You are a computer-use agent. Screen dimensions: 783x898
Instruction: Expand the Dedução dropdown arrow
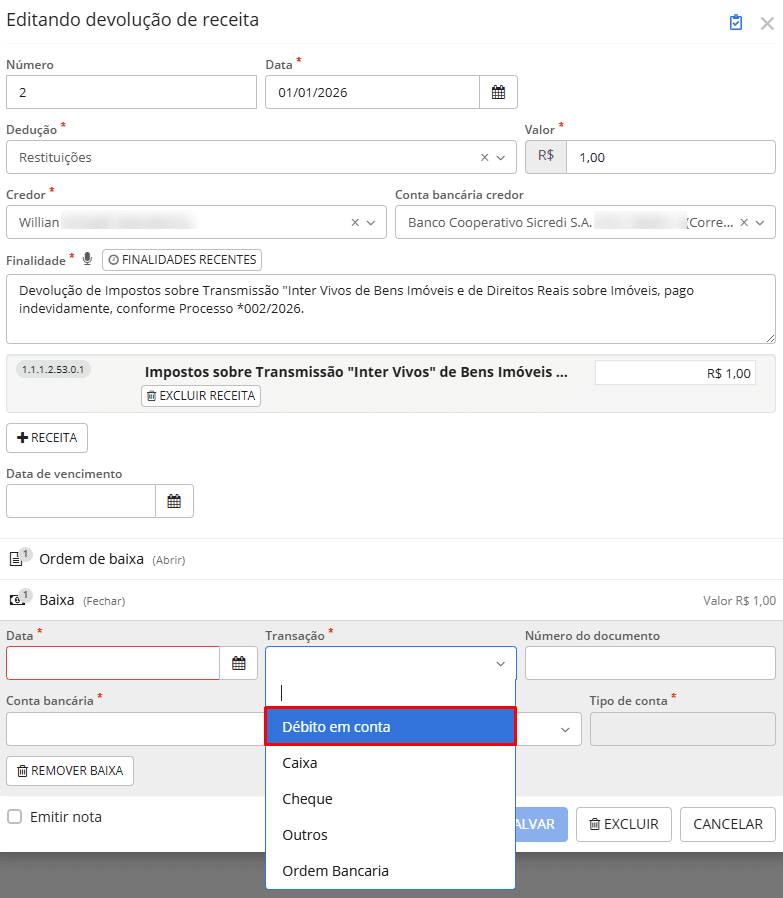click(x=501, y=157)
